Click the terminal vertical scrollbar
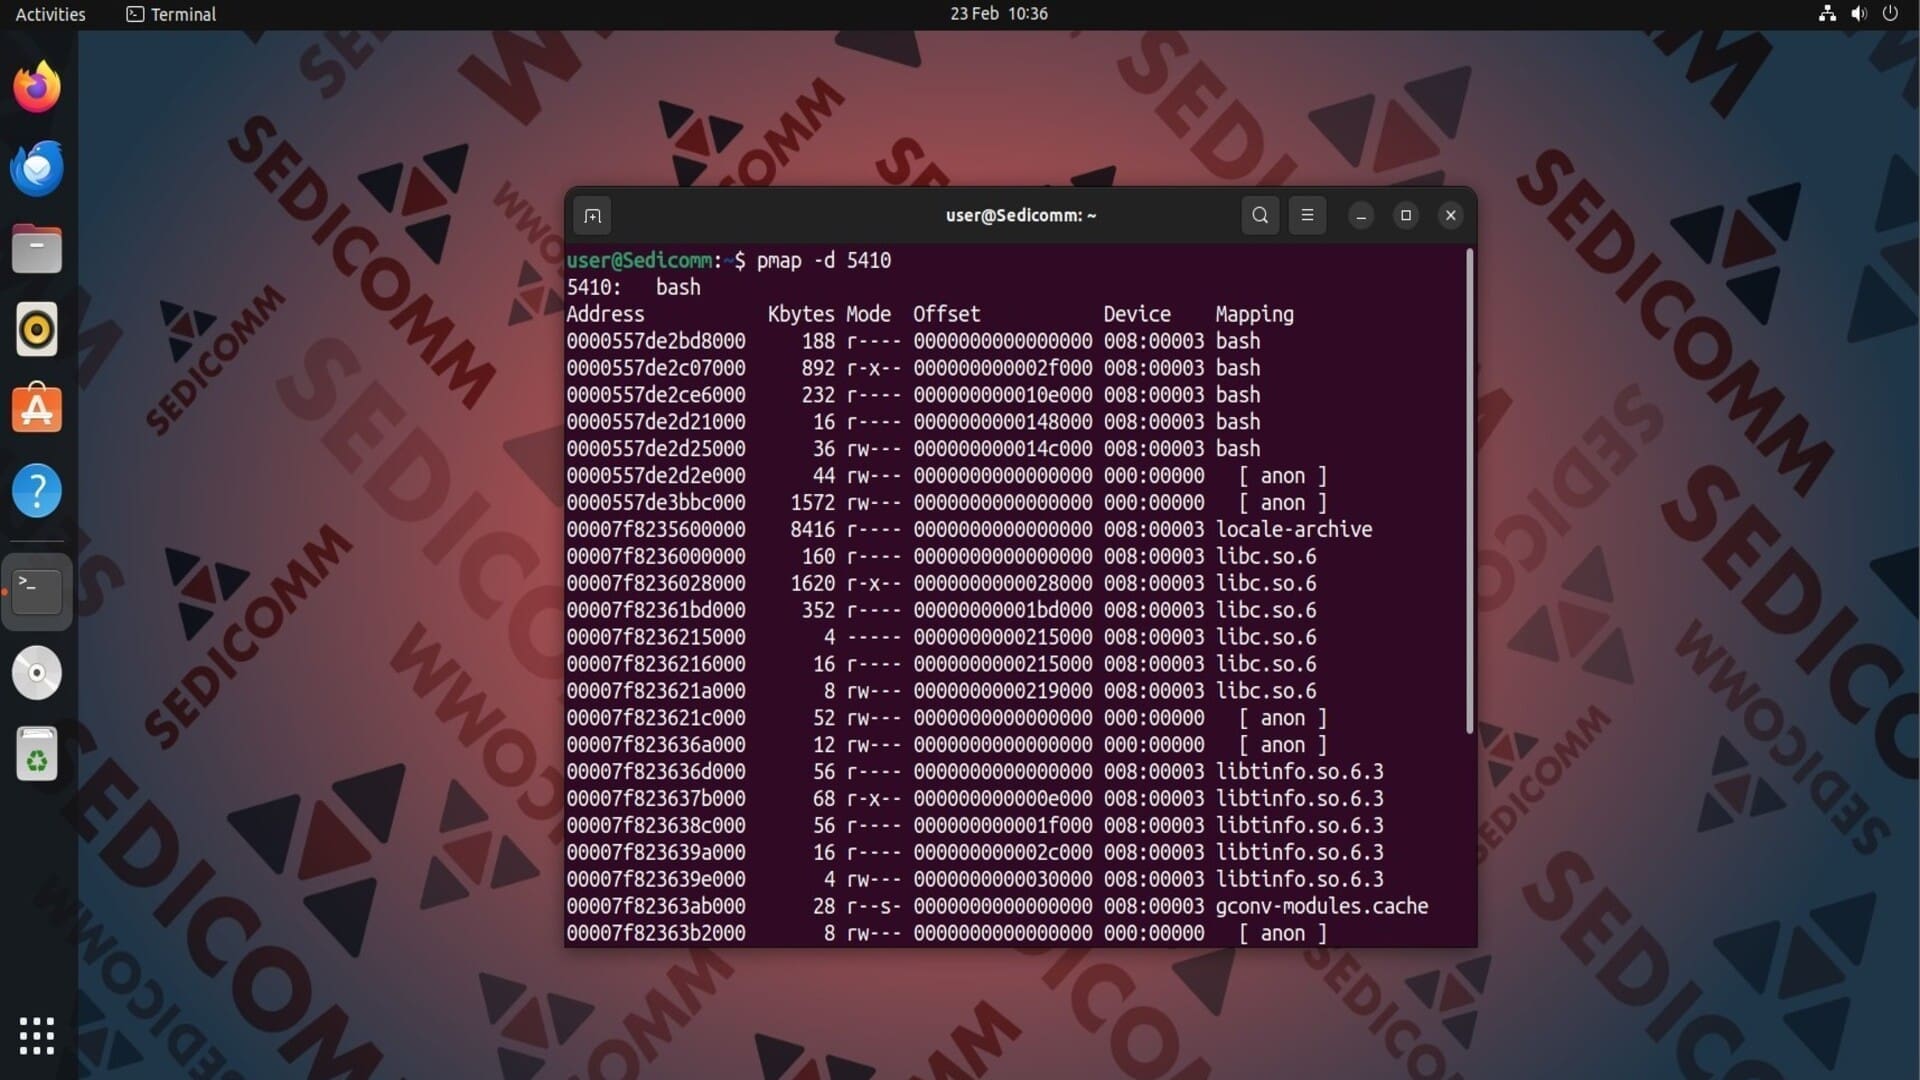1920x1080 pixels. [x=1469, y=490]
